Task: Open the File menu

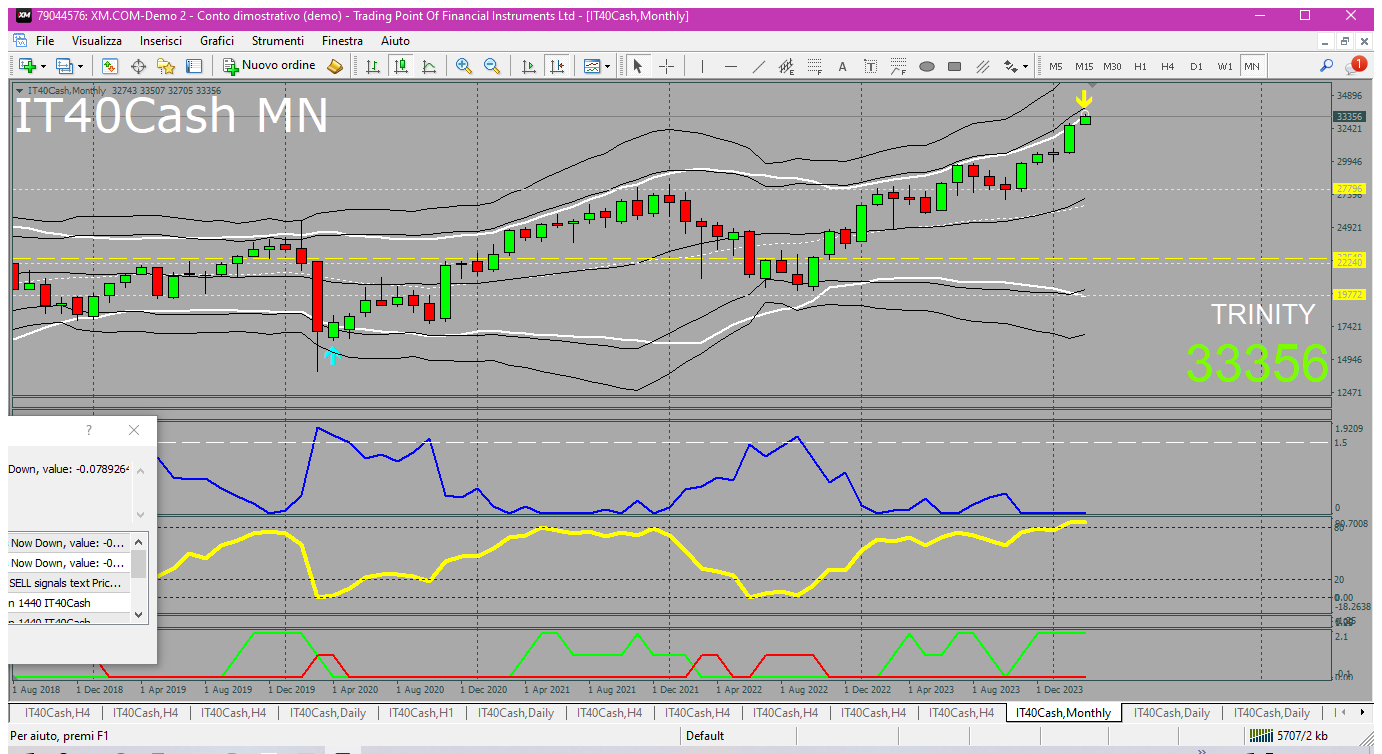Action: tap(45, 41)
